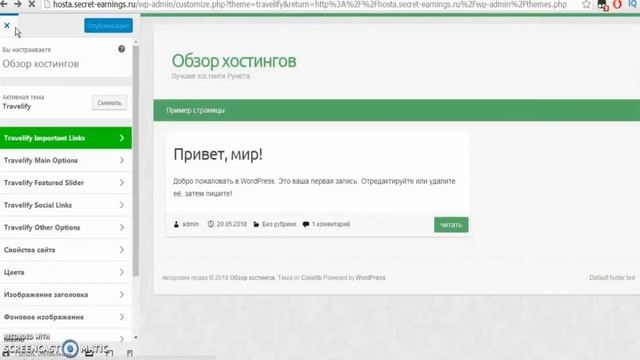Open Travelify Social Links section
The height and width of the screenshot is (360, 640).
pos(66,205)
